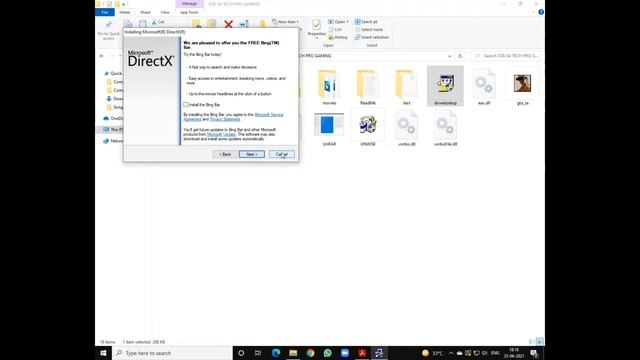Show hidden system tray icons
Image resolution: width=640 pixels, height=360 pixels.
point(451,353)
